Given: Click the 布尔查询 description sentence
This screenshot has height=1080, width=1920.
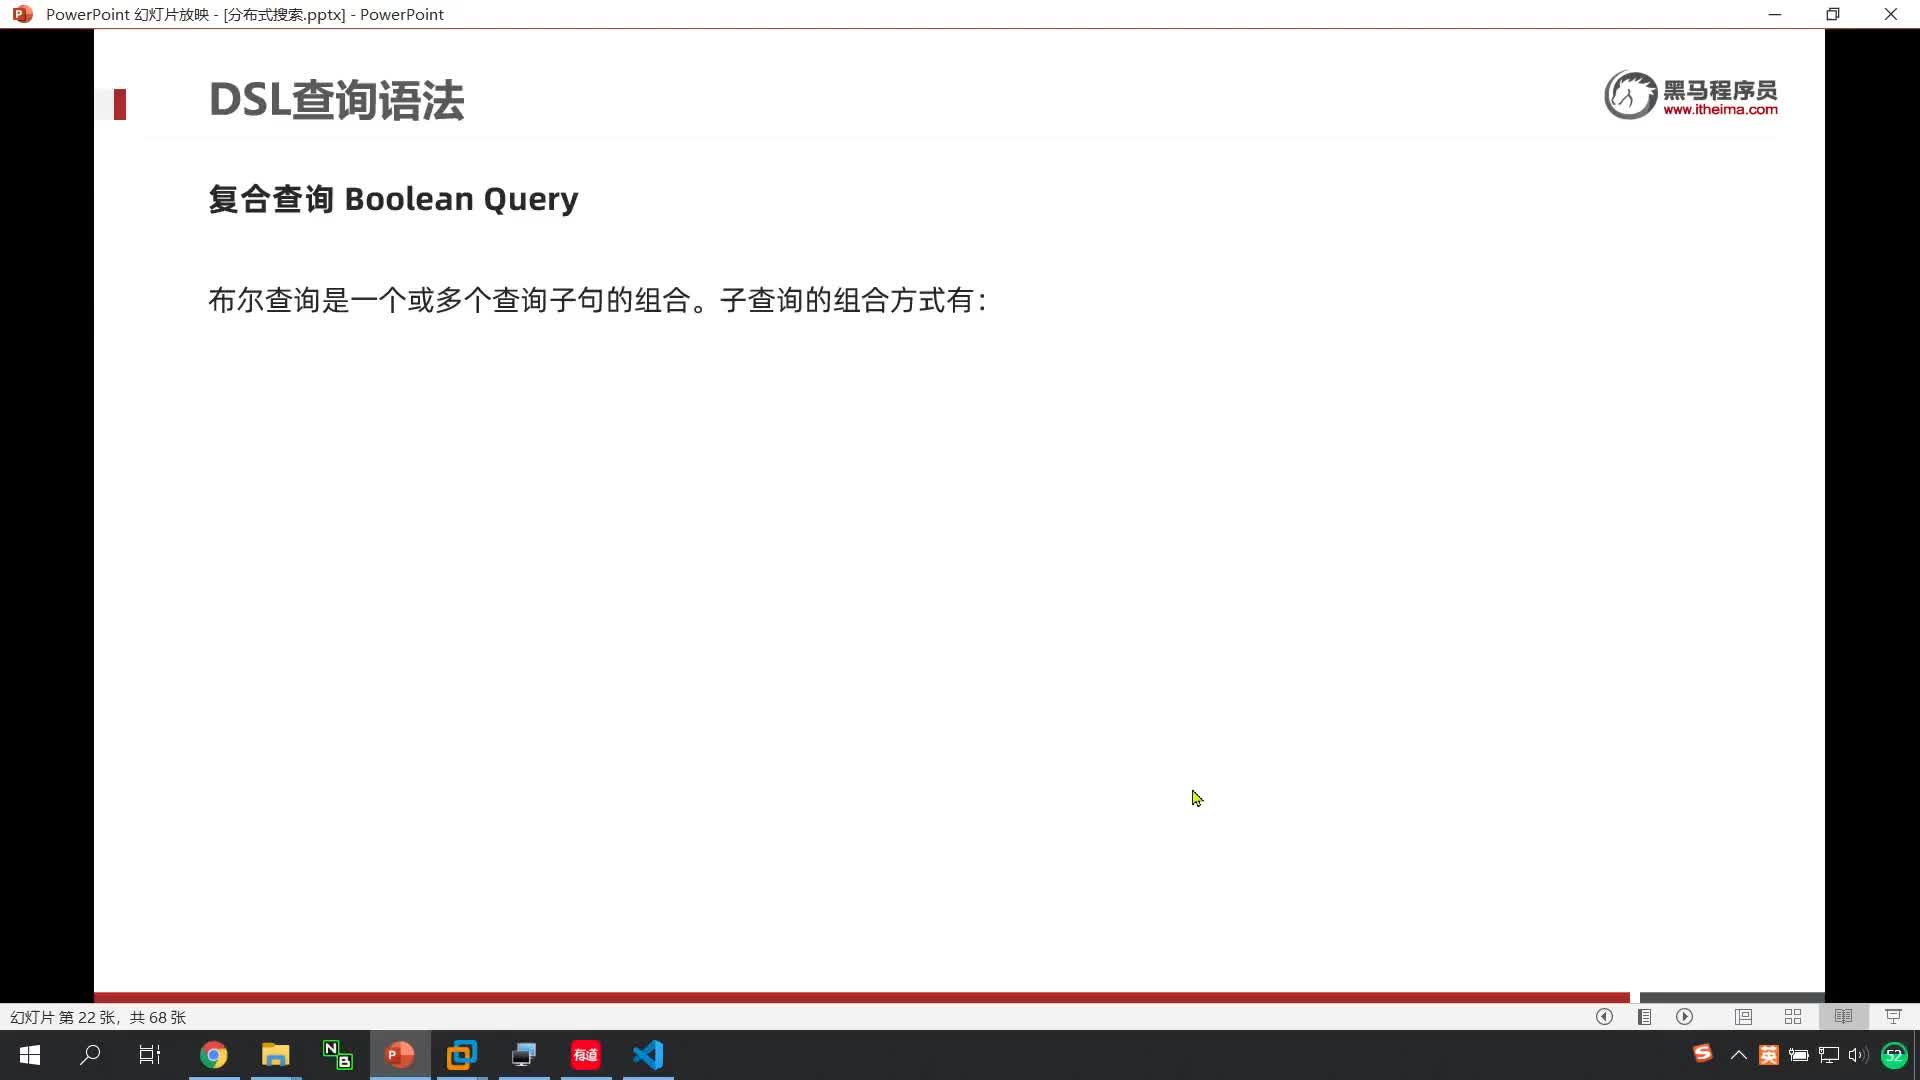Looking at the screenshot, I should tap(598, 300).
